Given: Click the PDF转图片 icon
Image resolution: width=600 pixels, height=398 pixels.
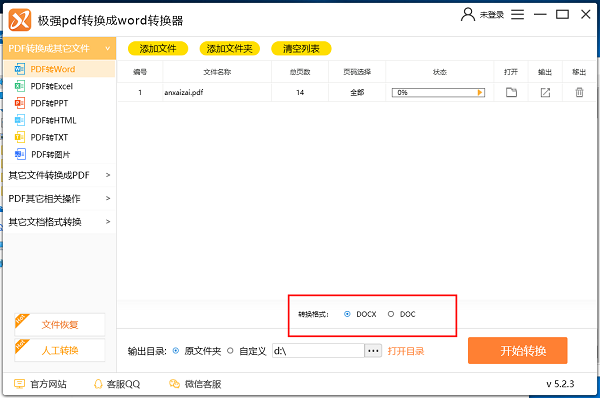Looking at the screenshot, I should pos(20,154).
